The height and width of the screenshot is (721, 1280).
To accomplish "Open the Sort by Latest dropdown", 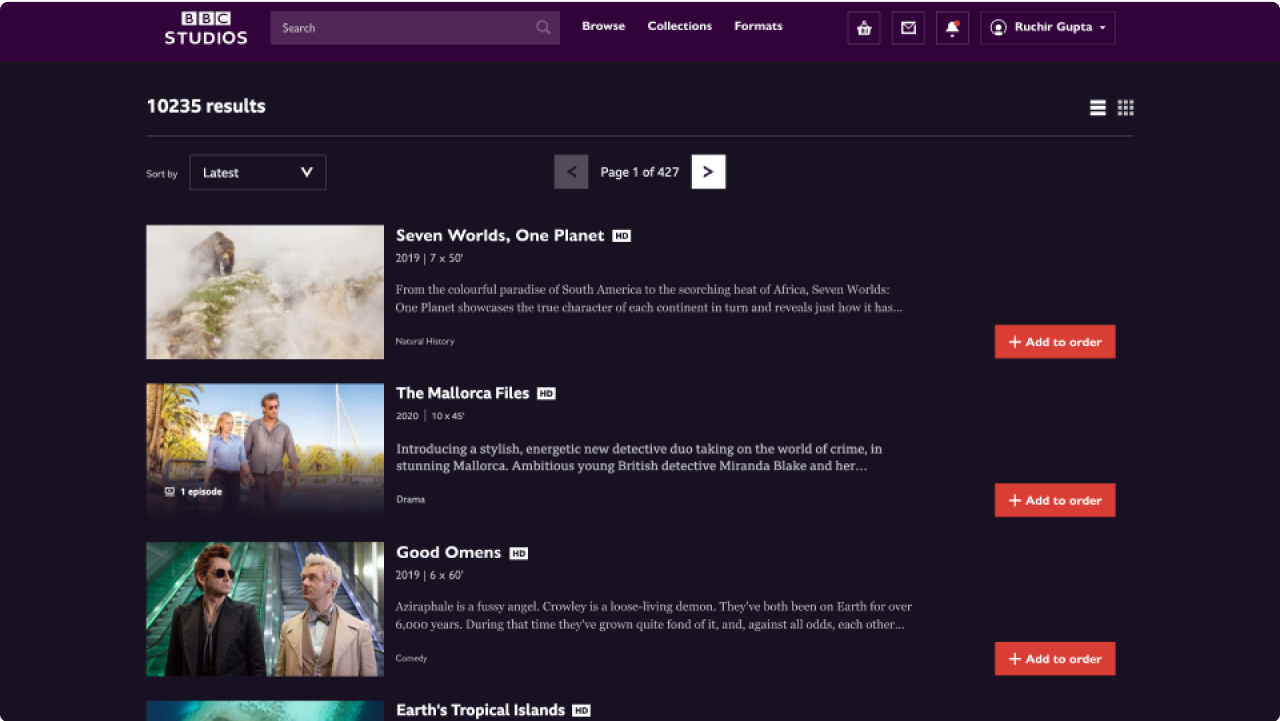I will point(257,172).
